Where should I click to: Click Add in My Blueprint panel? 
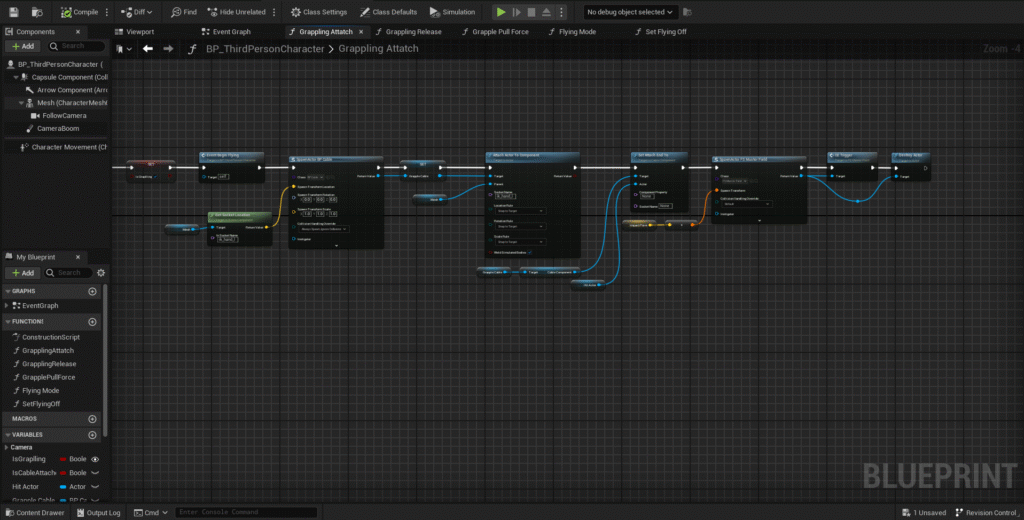click(23, 272)
